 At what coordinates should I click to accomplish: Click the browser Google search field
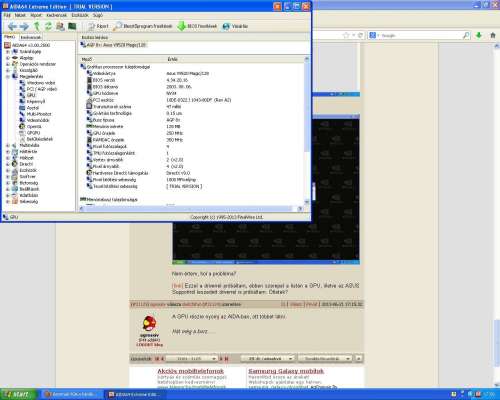tap(420, 35)
